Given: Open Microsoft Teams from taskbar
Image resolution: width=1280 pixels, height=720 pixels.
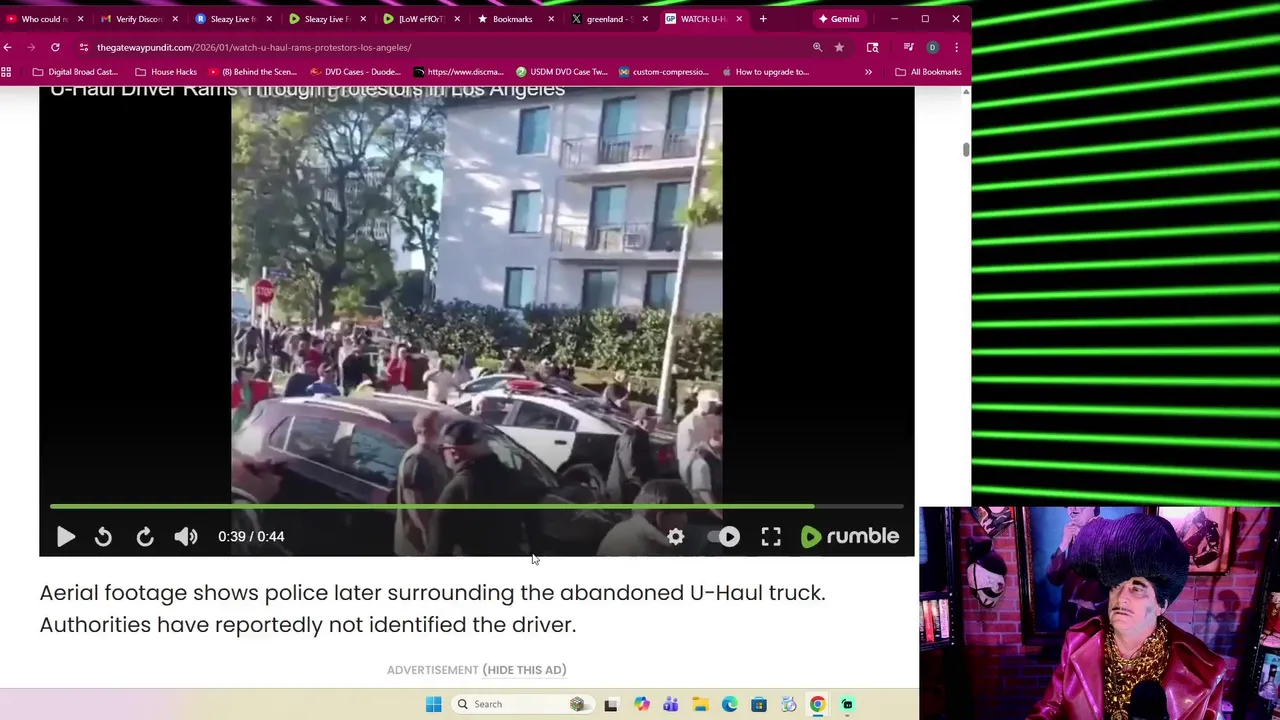Looking at the screenshot, I should pyautogui.click(x=670, y=704).
